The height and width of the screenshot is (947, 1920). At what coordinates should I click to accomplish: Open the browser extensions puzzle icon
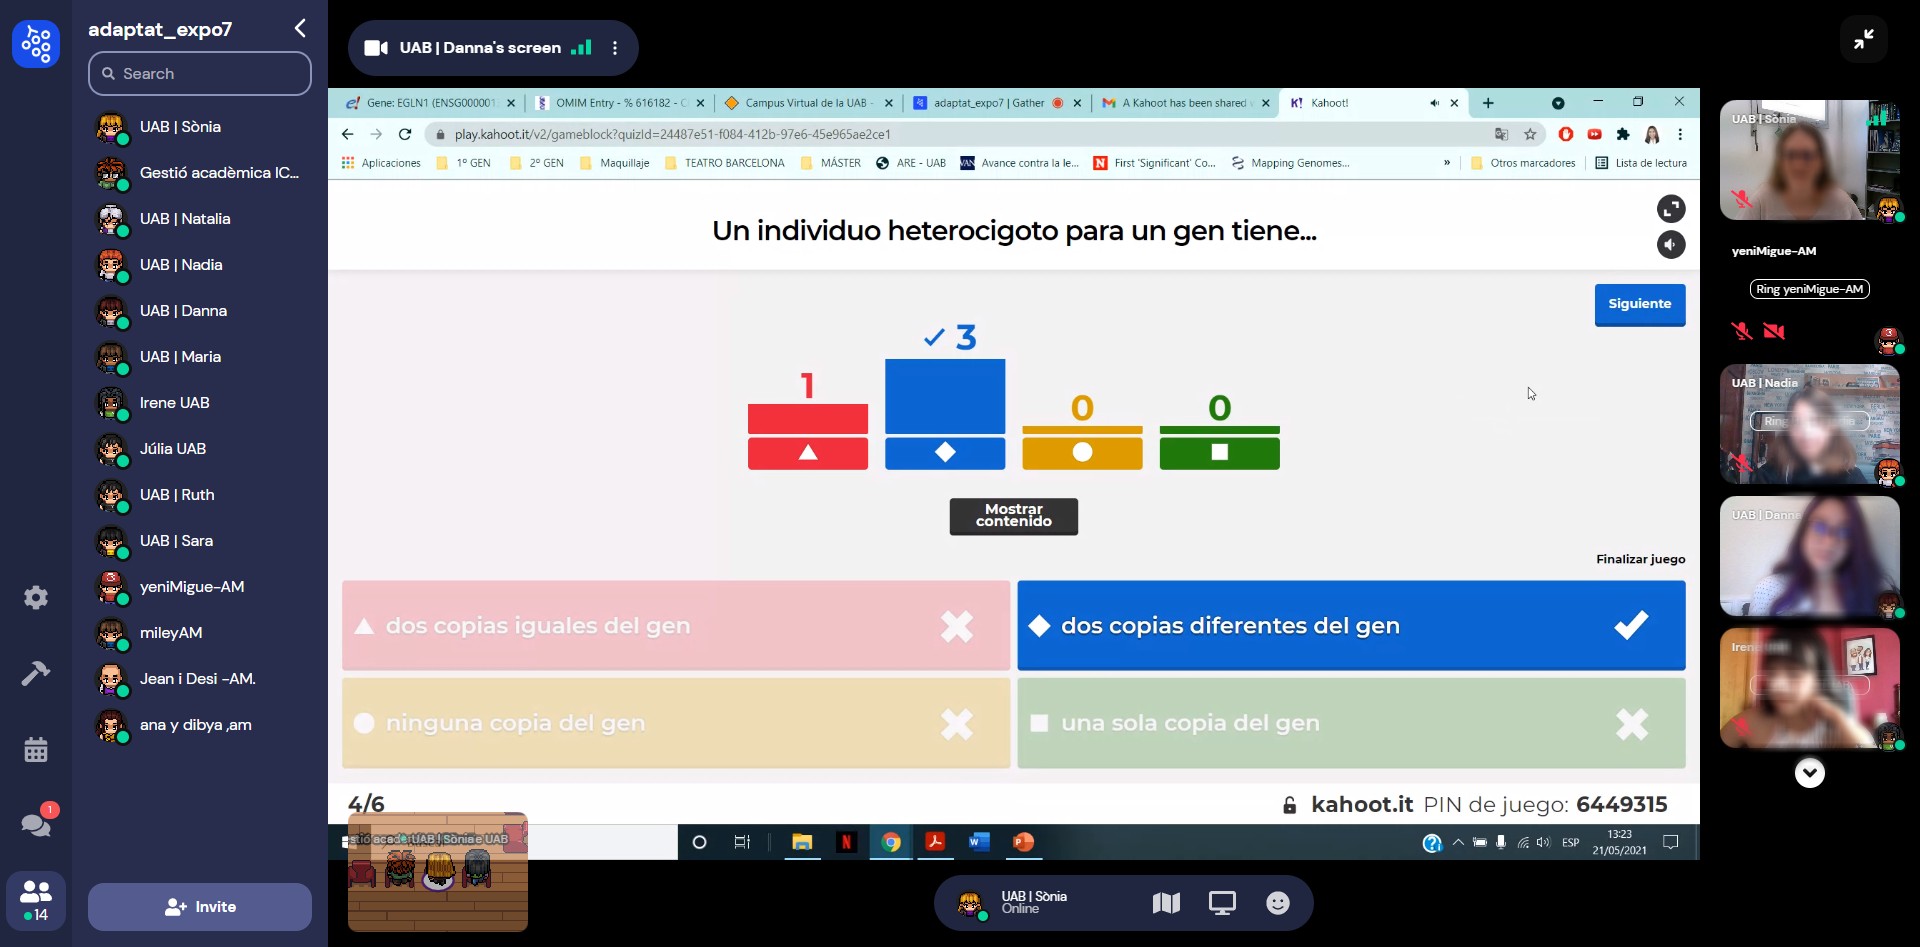coord(1623,134)
